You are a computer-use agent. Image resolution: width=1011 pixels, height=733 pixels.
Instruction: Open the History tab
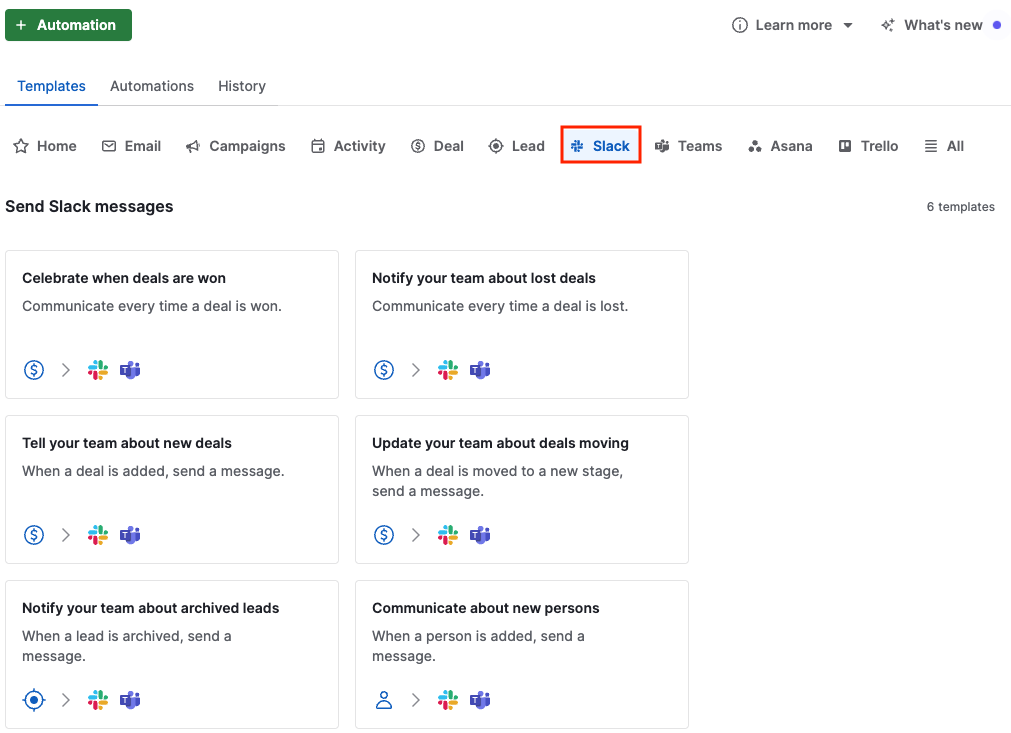tap(241, 86)
